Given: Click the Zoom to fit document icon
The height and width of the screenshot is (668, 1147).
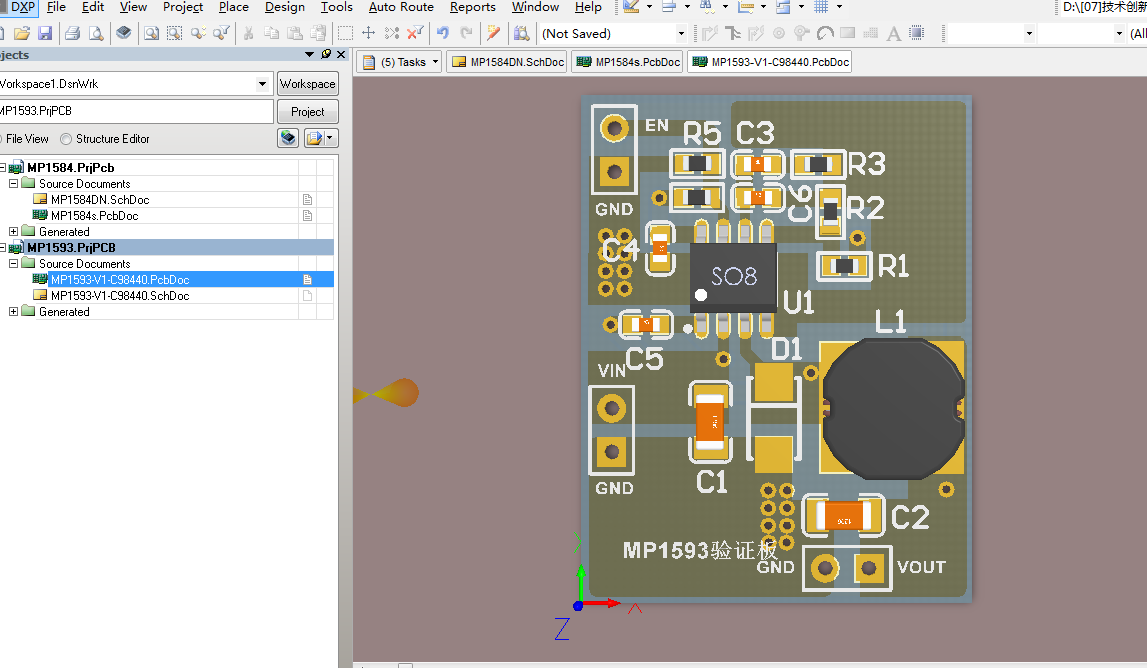Looking at the screenshot, I should pos(151,33).
